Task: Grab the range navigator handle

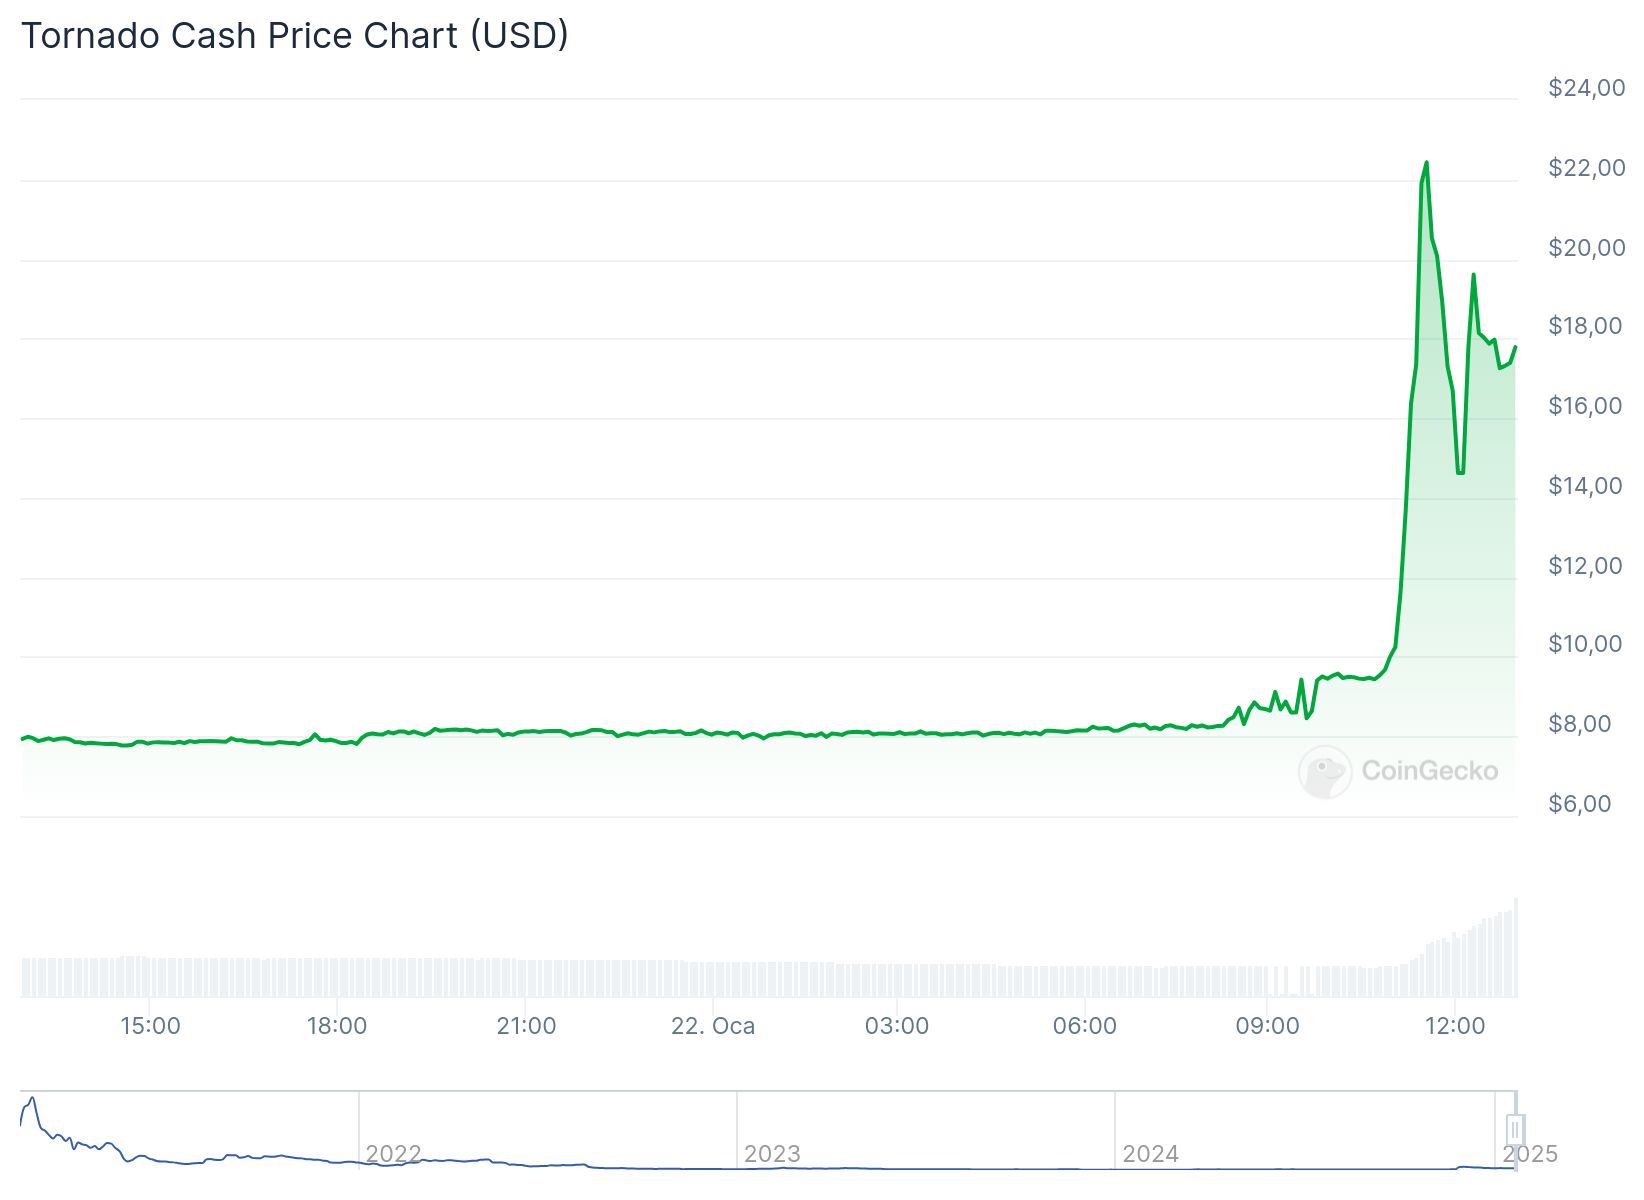Action: pyautogui.click(x=1515, y=1130)
